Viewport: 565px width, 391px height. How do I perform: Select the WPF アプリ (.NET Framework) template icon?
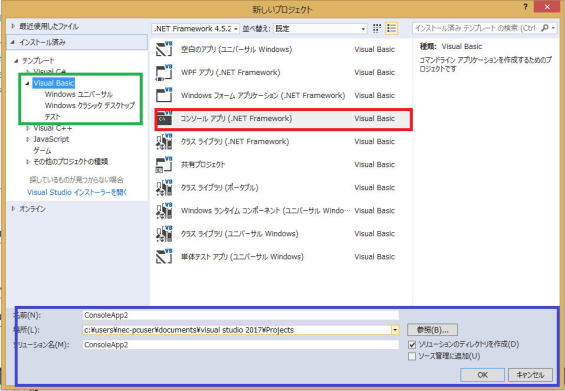tap(164, 72)
